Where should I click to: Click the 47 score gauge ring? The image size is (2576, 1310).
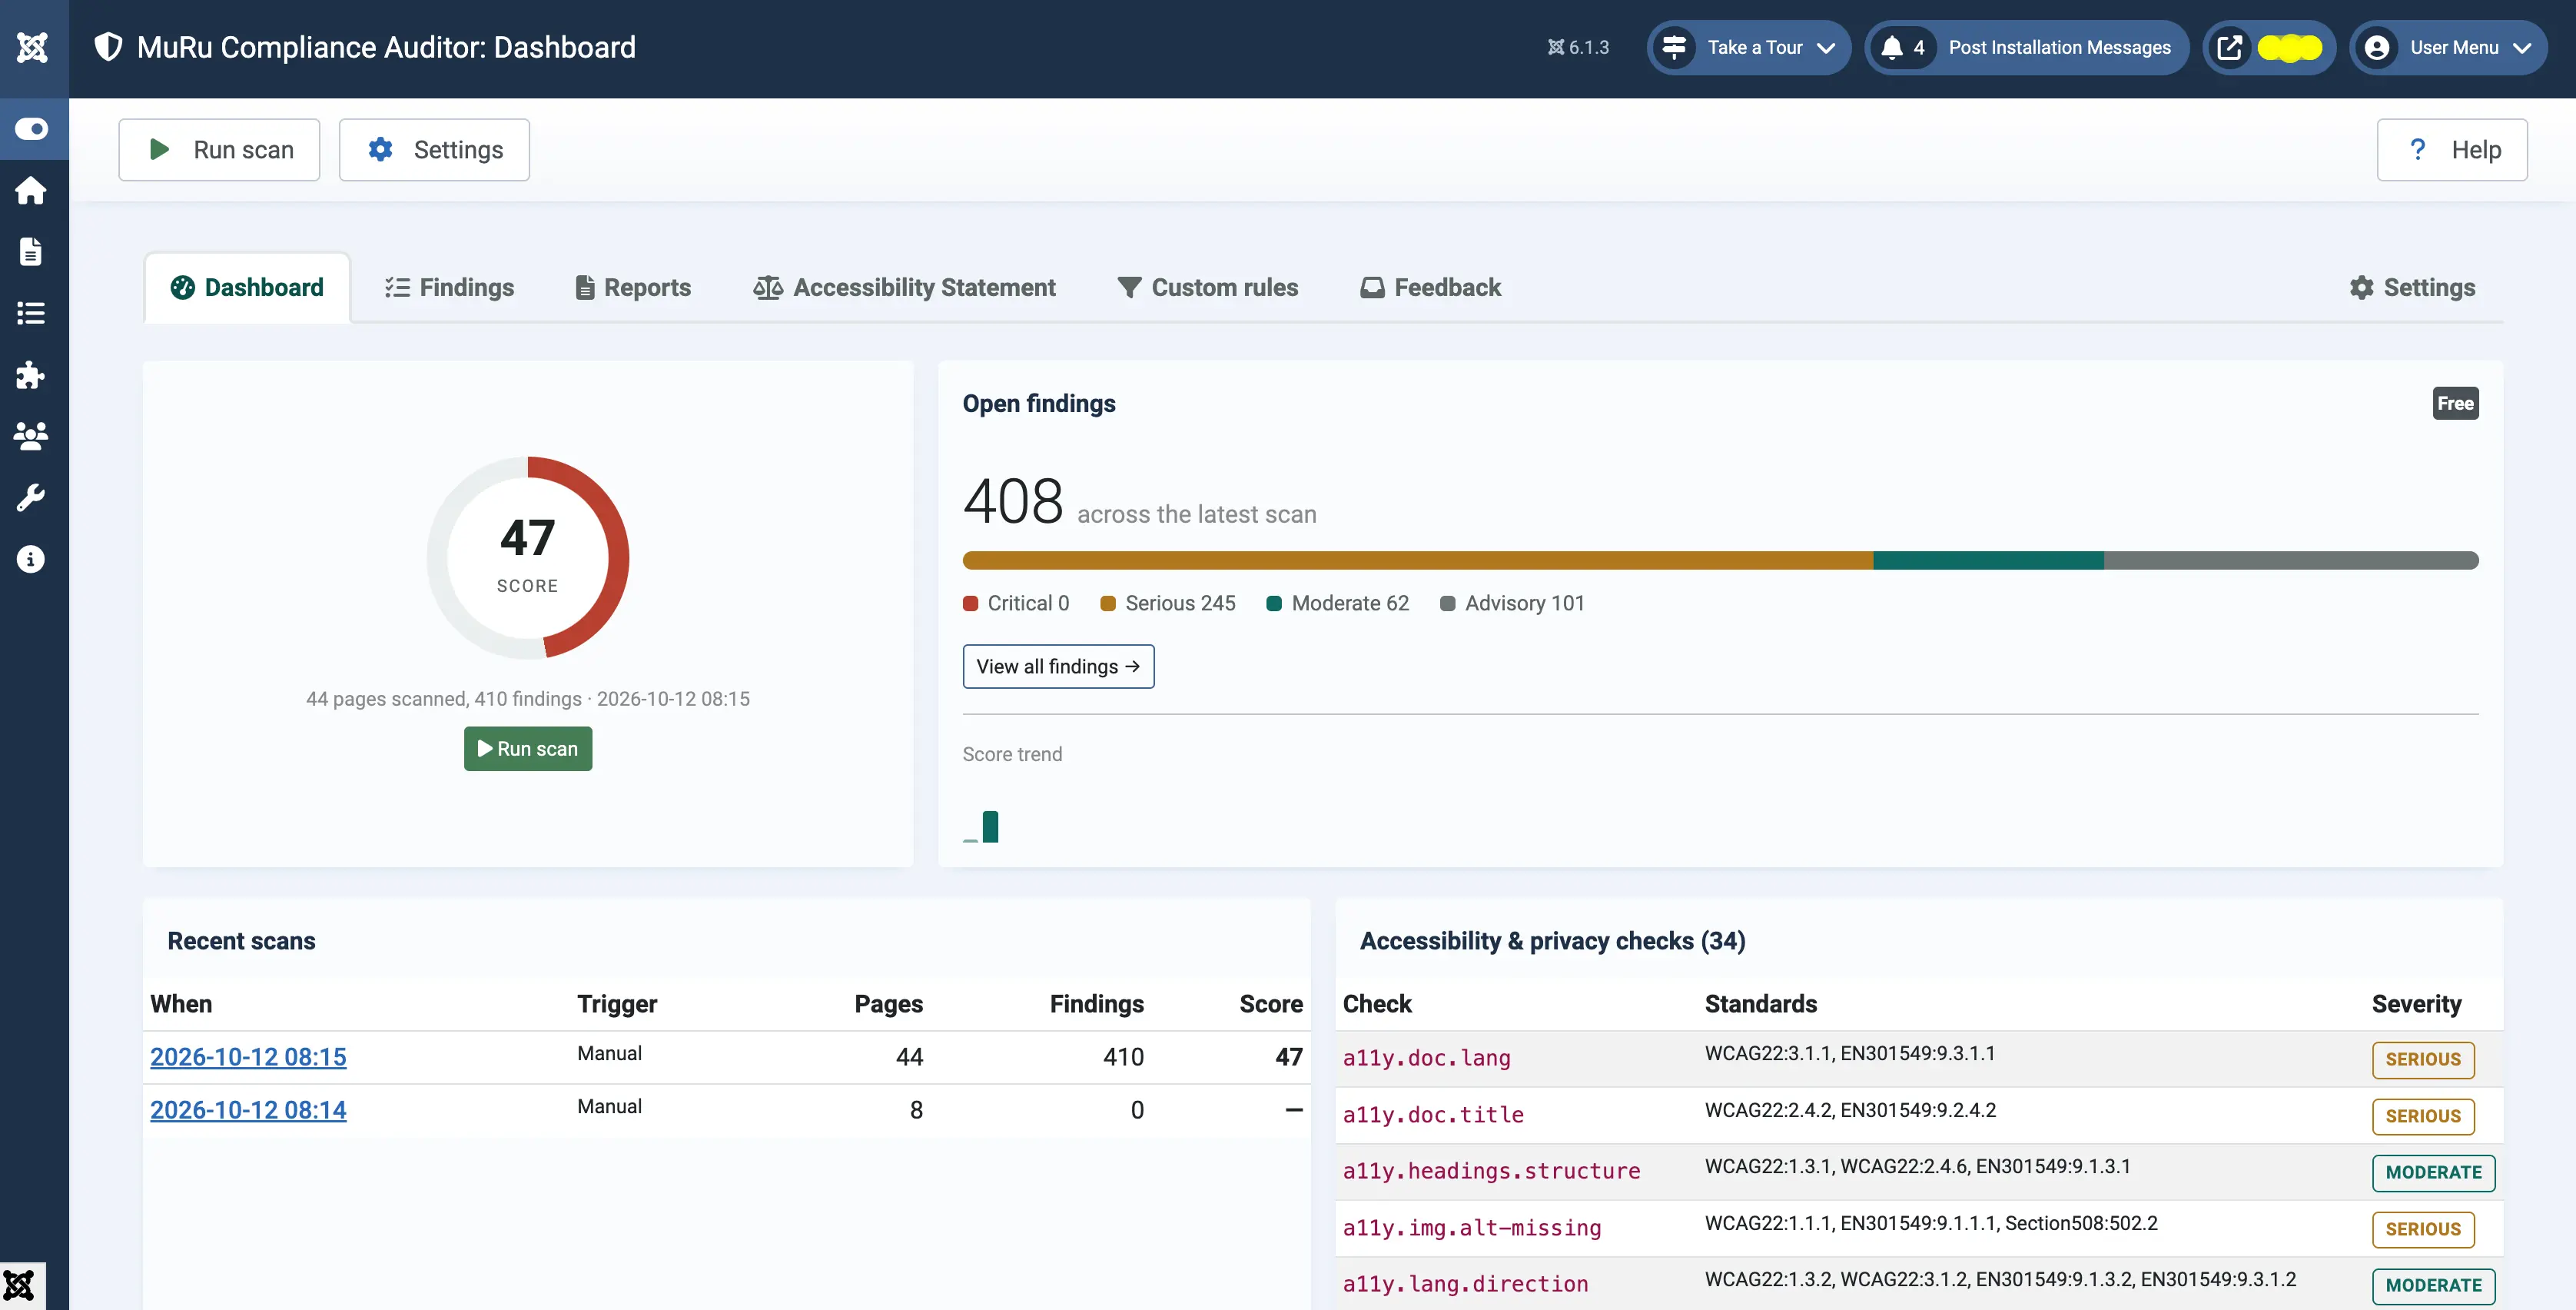point(528,558)
